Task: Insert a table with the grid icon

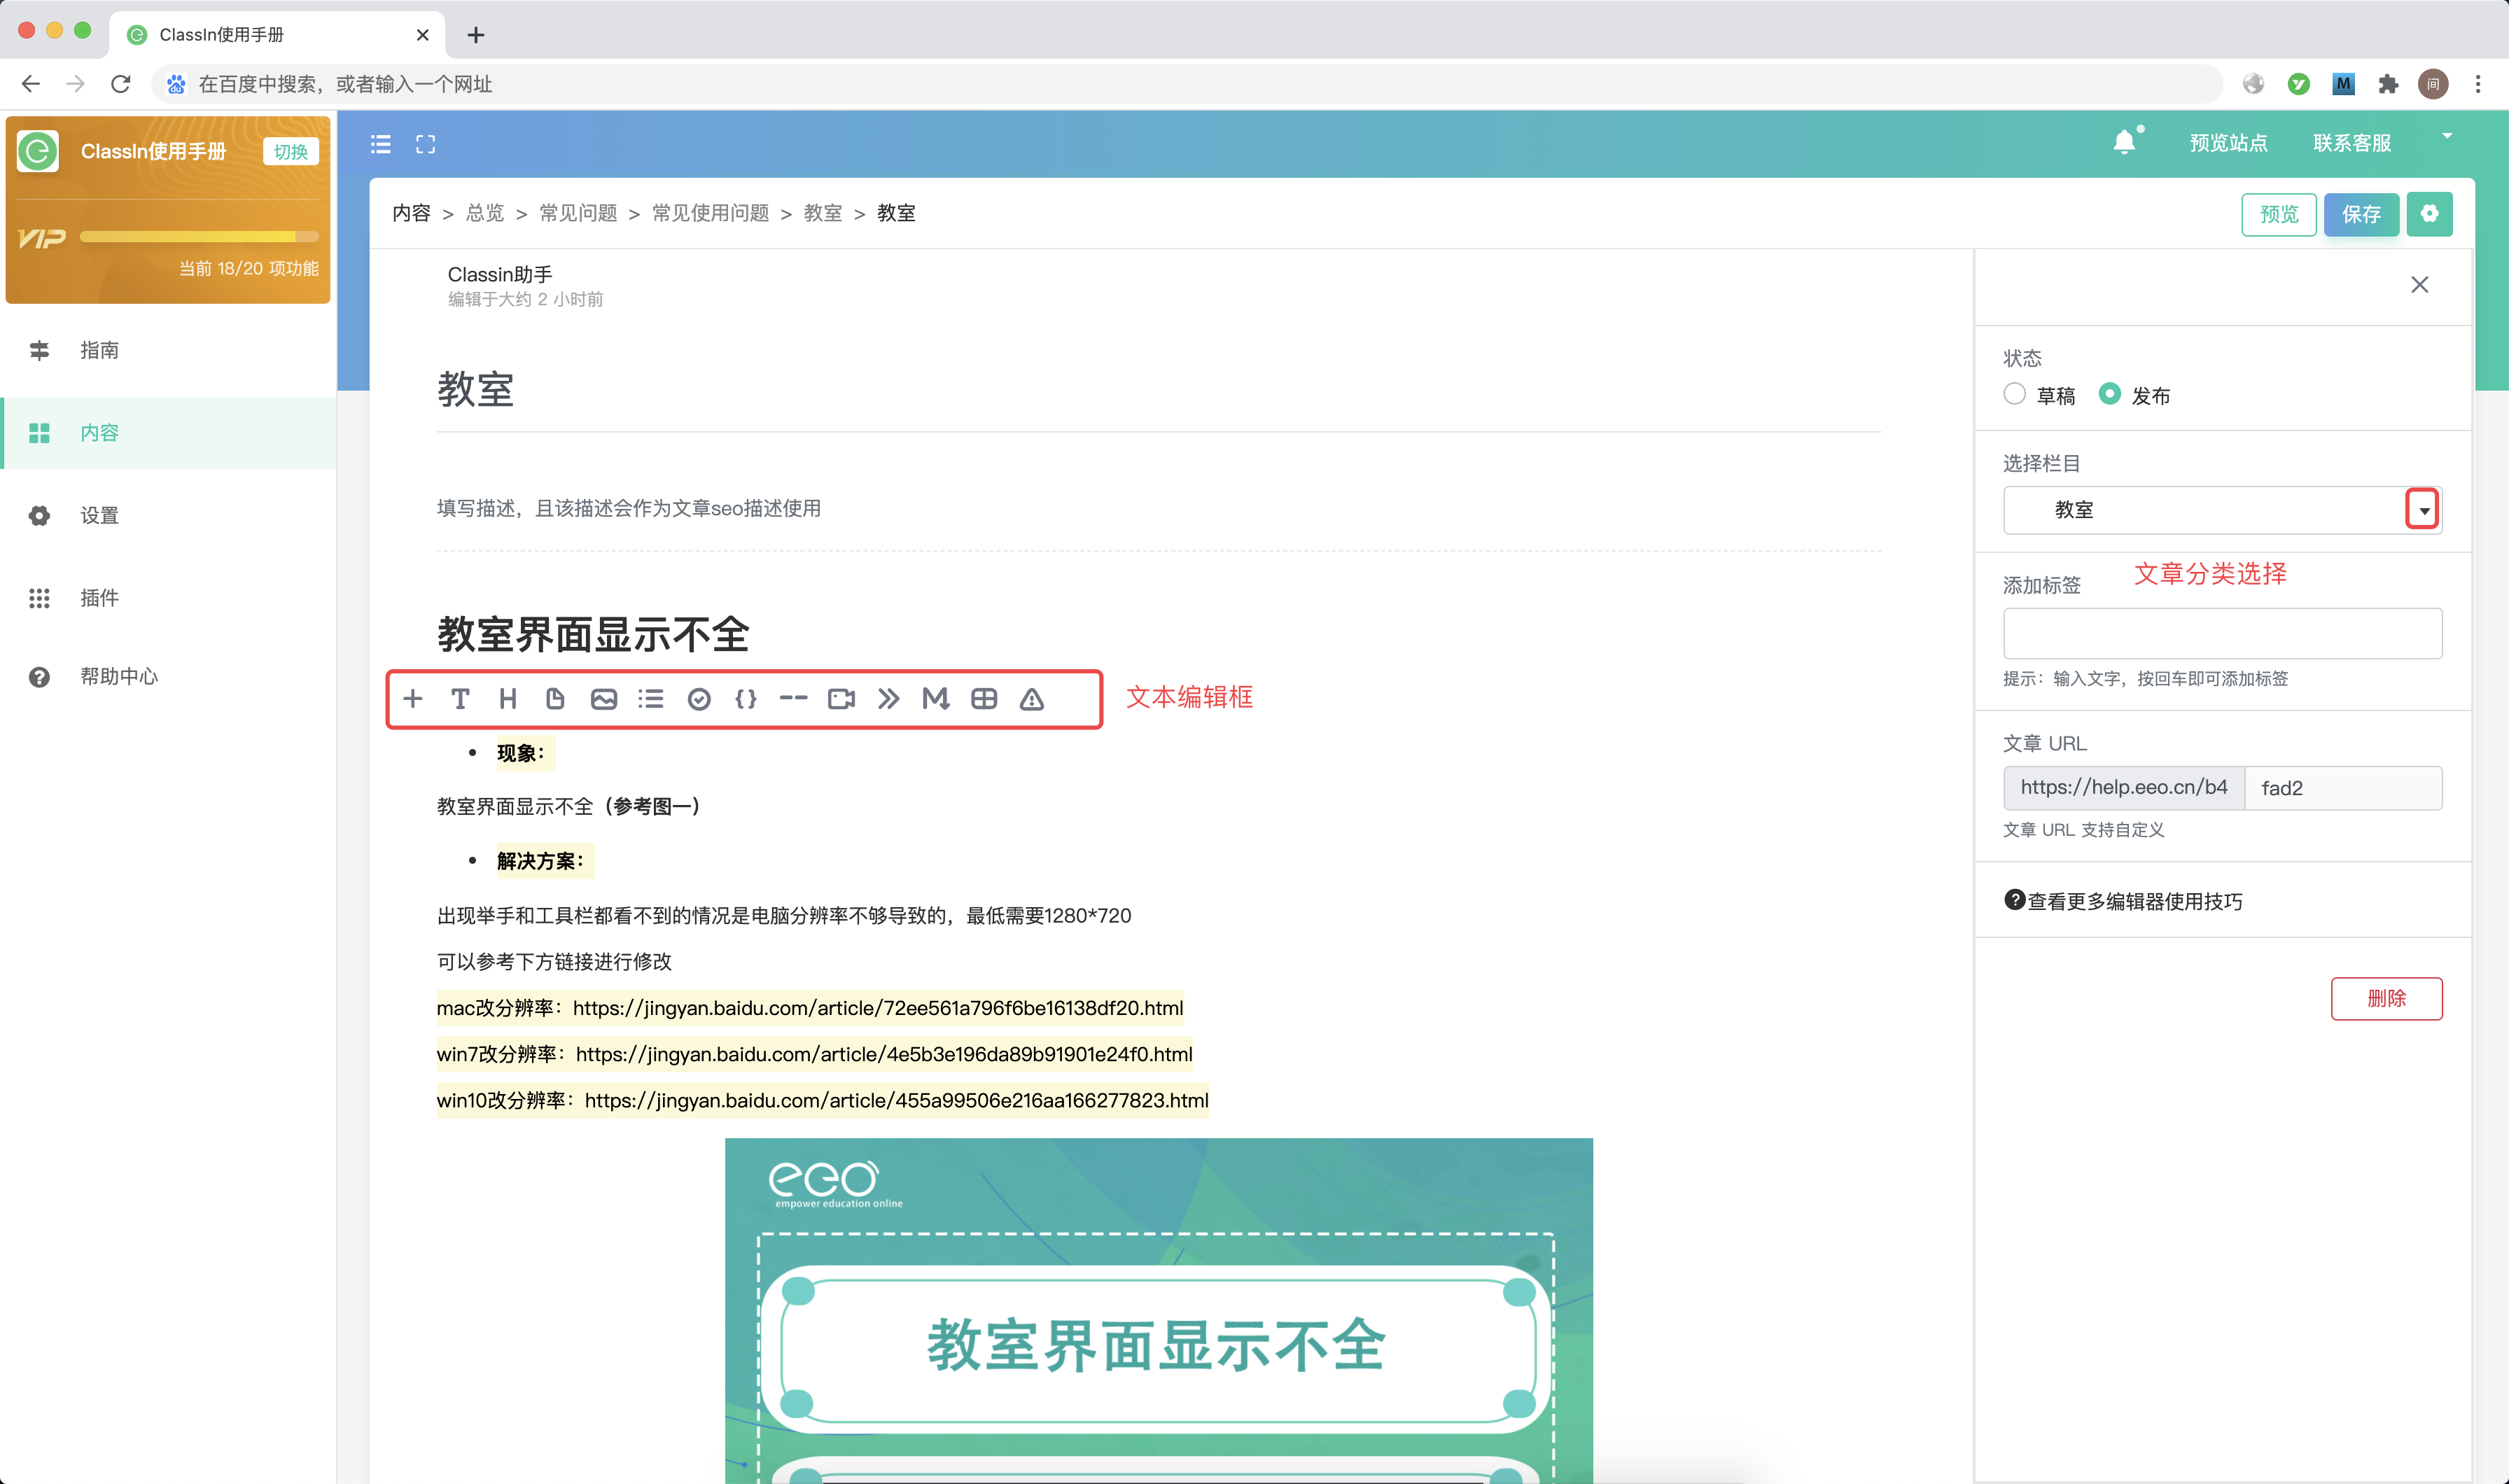Action: (x=984, y=699)
